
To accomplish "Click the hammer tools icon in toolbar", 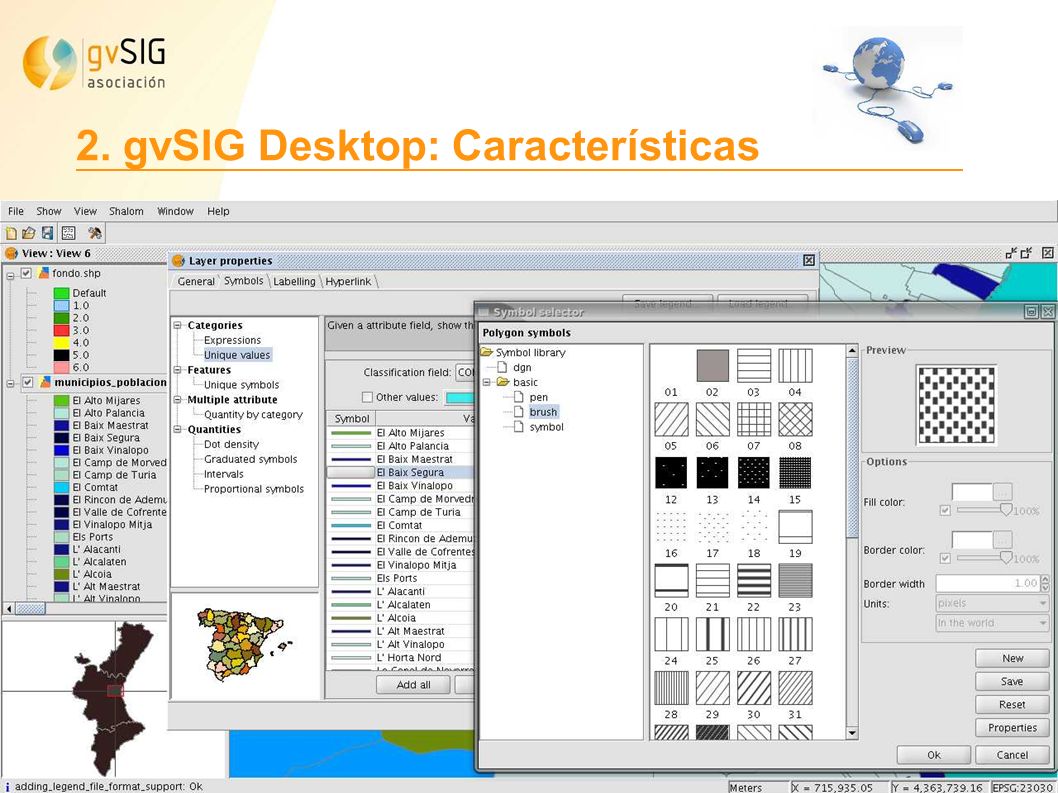I will click(x=94, y=233).
